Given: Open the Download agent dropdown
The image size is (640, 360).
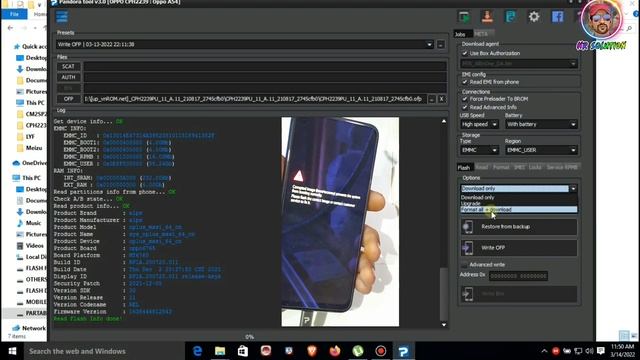Looking at the screenshot, I should pyautogui.click(x=519, y=64).
